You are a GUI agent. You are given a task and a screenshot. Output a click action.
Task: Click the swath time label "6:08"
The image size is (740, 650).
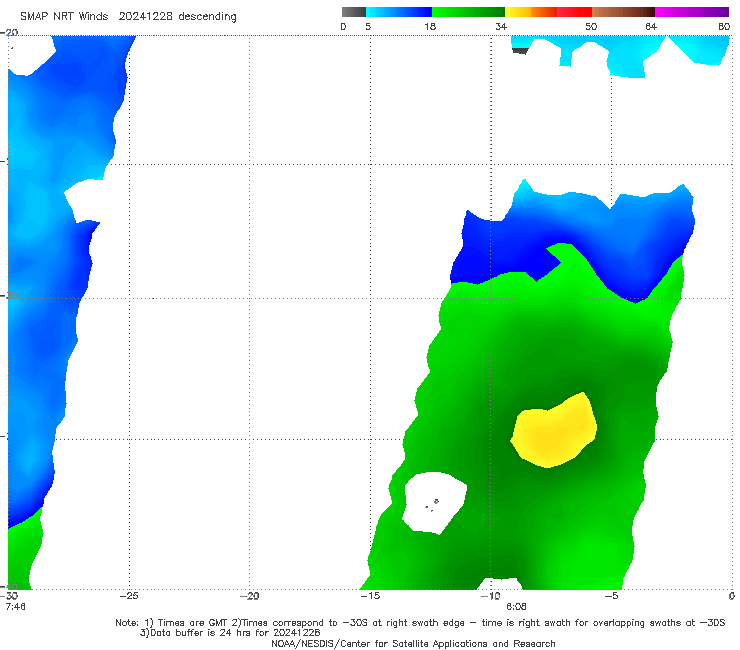pos(516,606)
